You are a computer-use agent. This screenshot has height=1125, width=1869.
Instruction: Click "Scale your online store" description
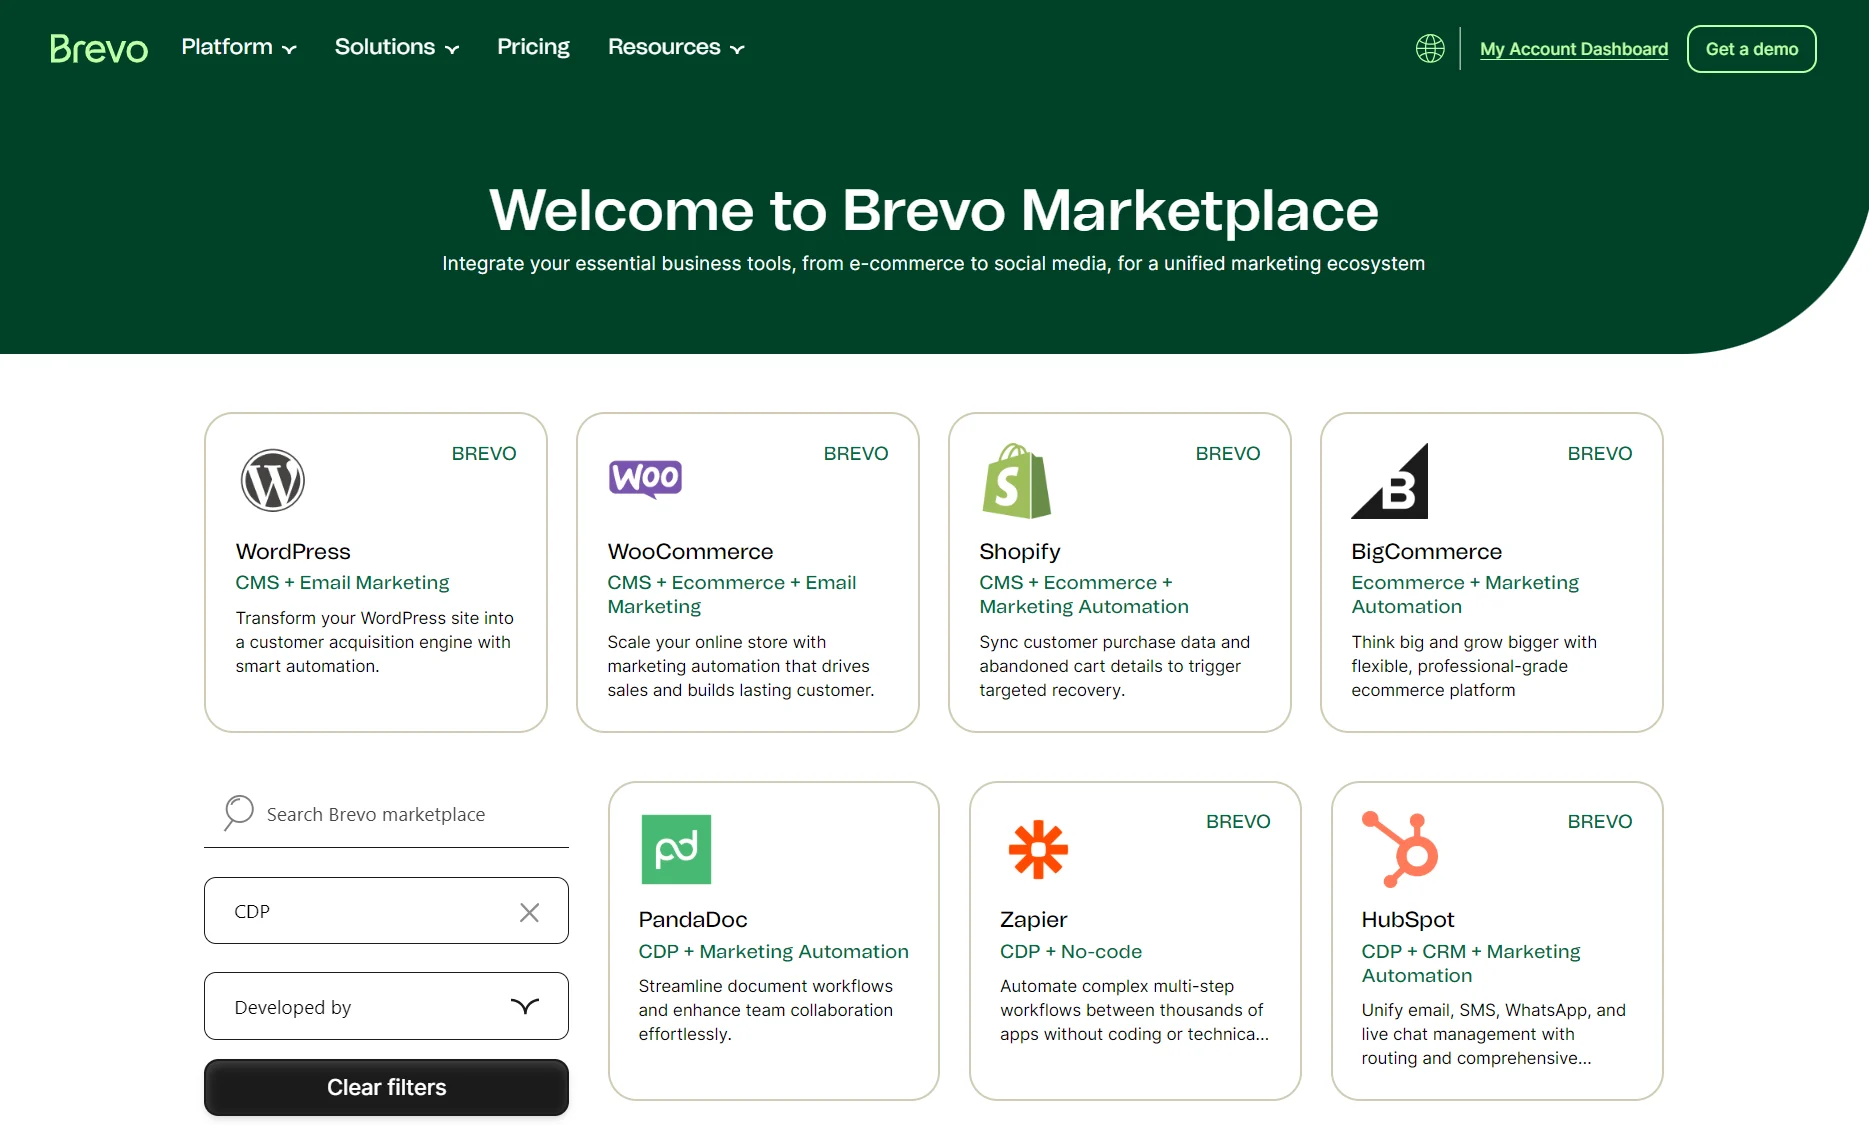741,666
